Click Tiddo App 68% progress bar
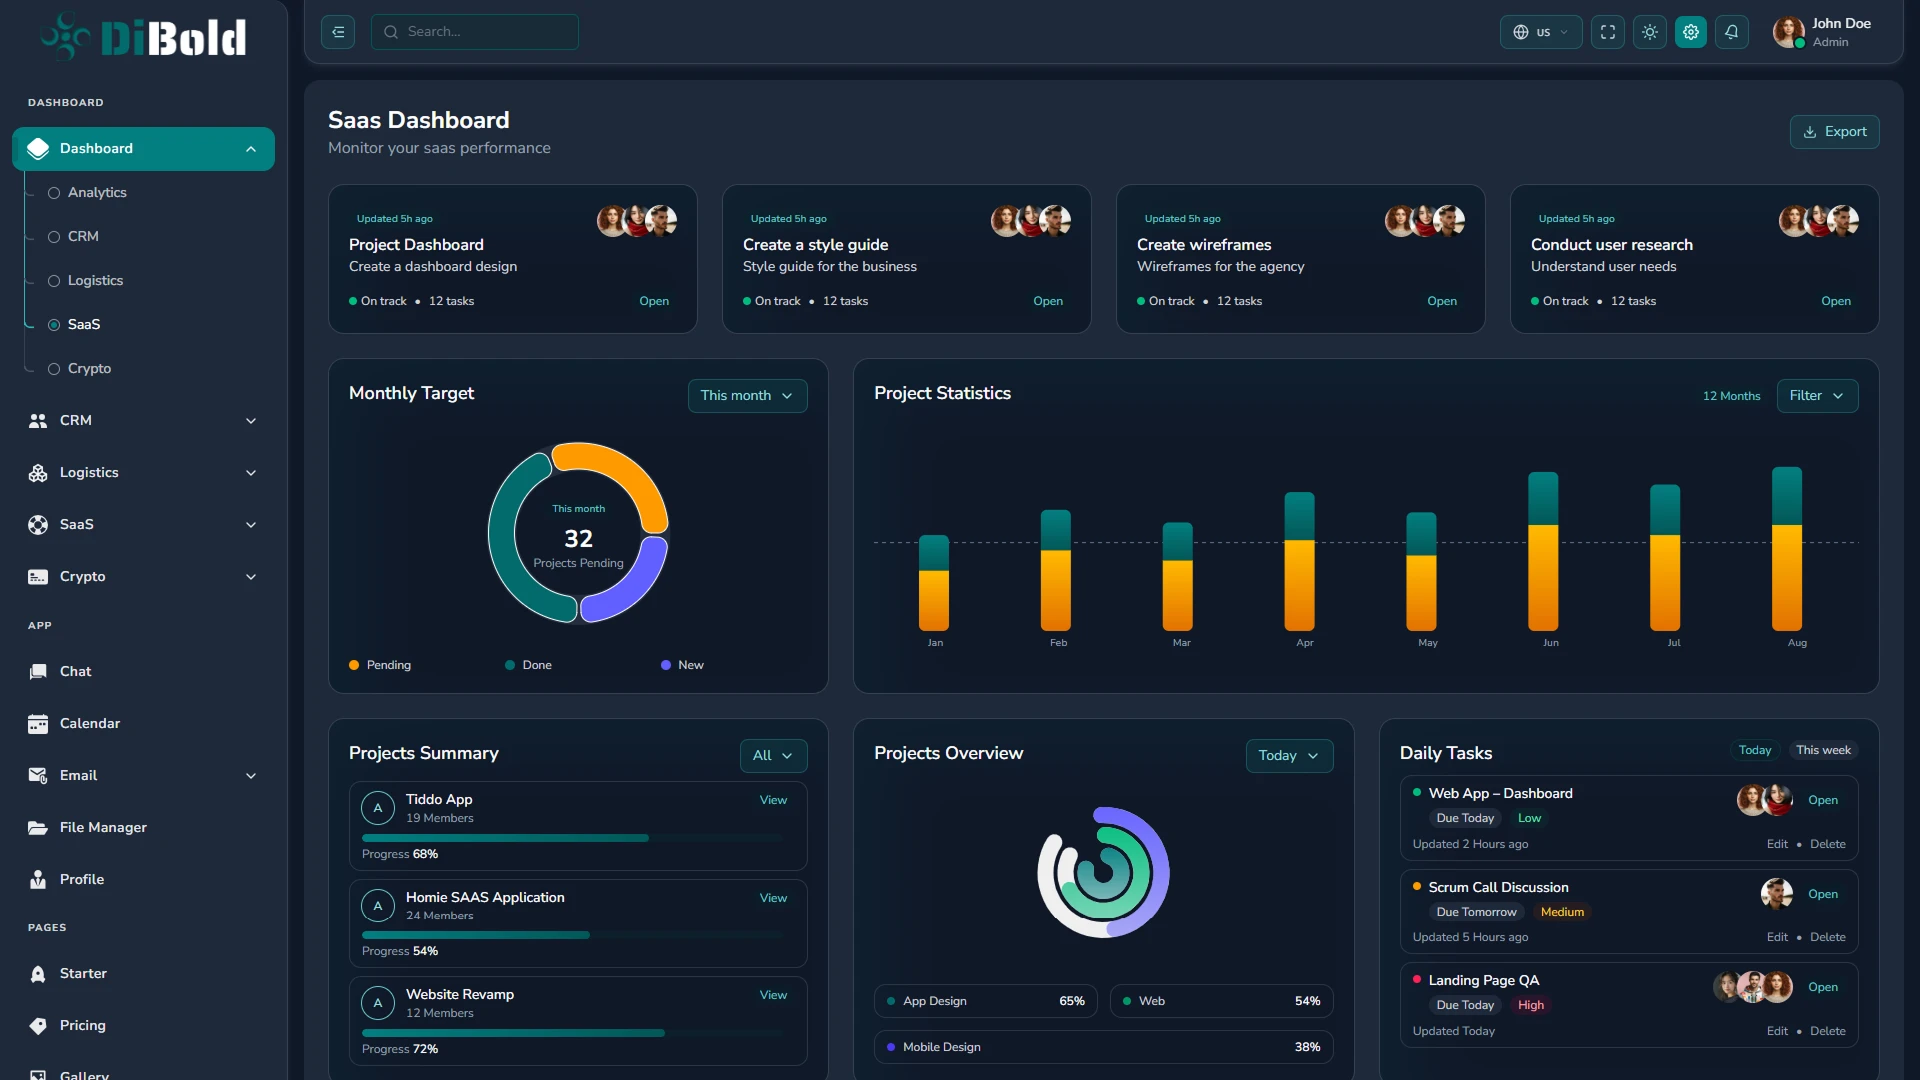1920x1080 pixels. pyautogui.click(x=572, y=839)
